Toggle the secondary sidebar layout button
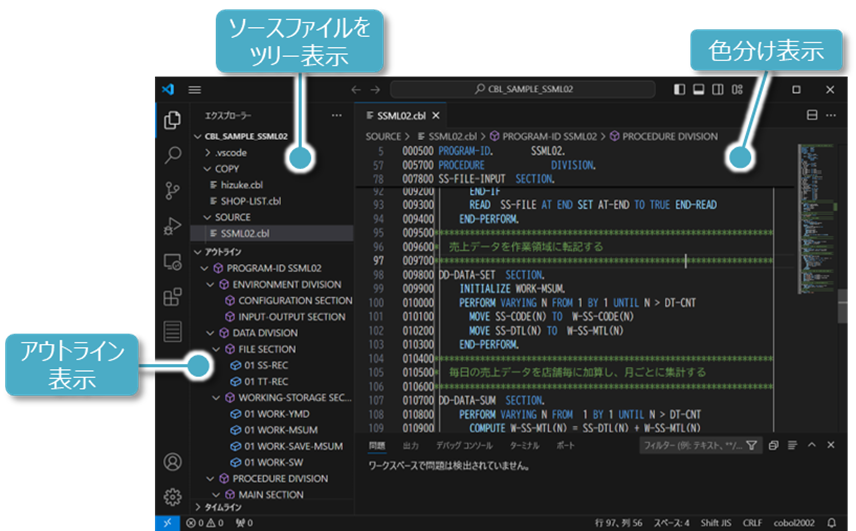The height and width of the screenshot is (531, 856). point(718,89)
